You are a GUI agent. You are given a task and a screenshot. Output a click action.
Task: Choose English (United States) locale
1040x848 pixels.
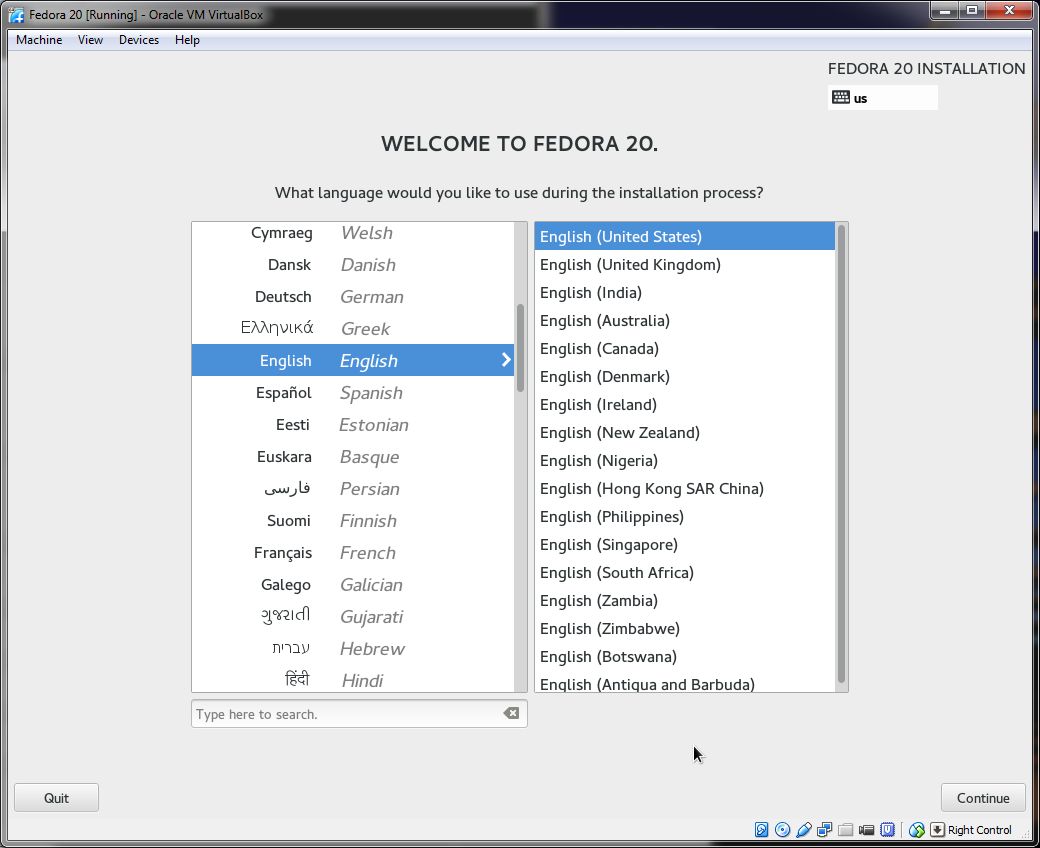[684, 236]
